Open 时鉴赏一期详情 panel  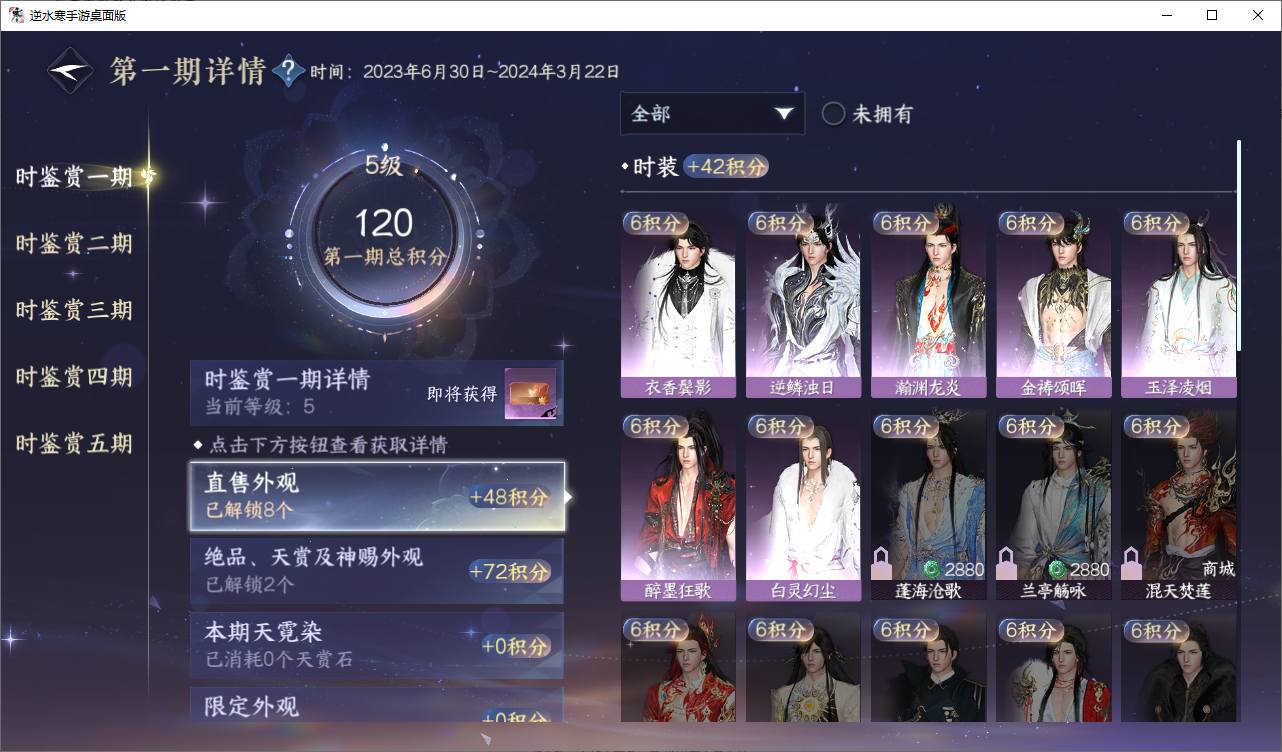tap(377, 393)
